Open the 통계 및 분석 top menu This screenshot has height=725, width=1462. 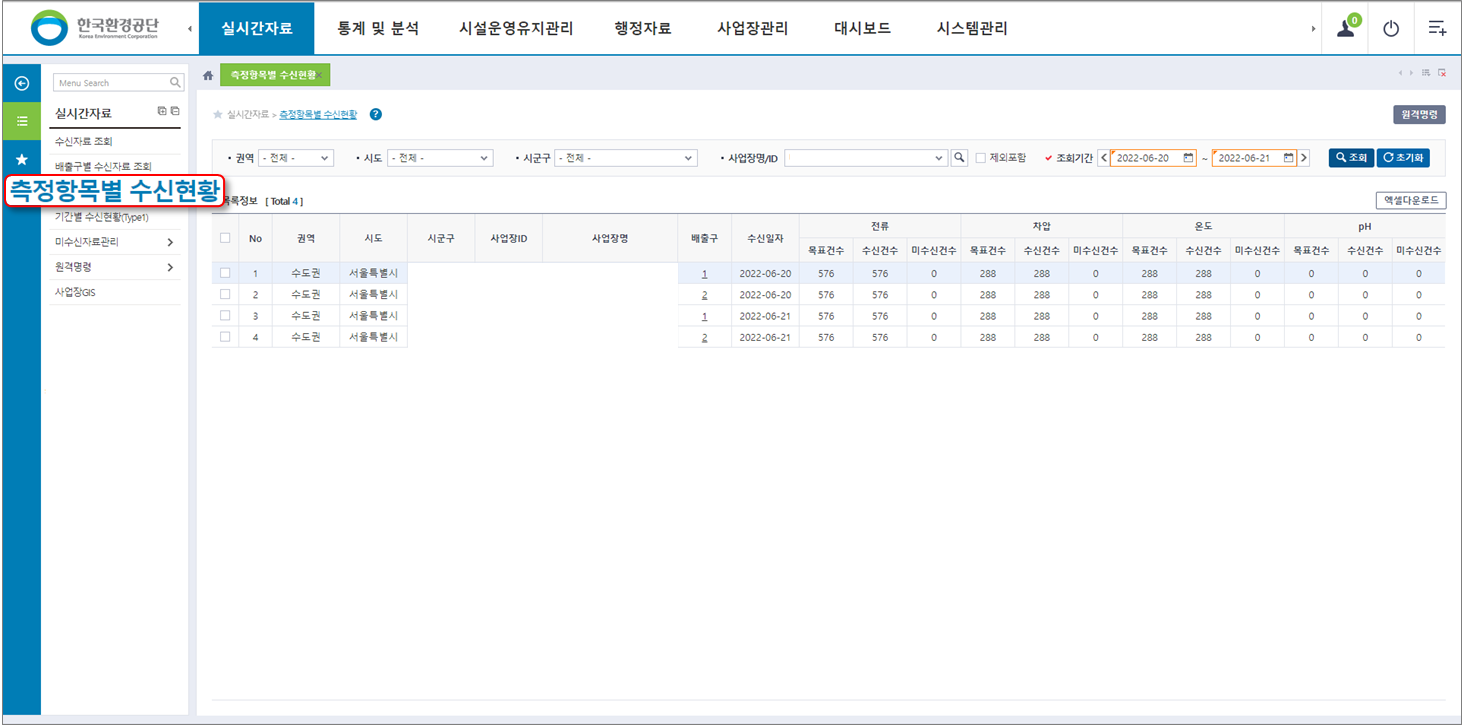pos(379,29)
